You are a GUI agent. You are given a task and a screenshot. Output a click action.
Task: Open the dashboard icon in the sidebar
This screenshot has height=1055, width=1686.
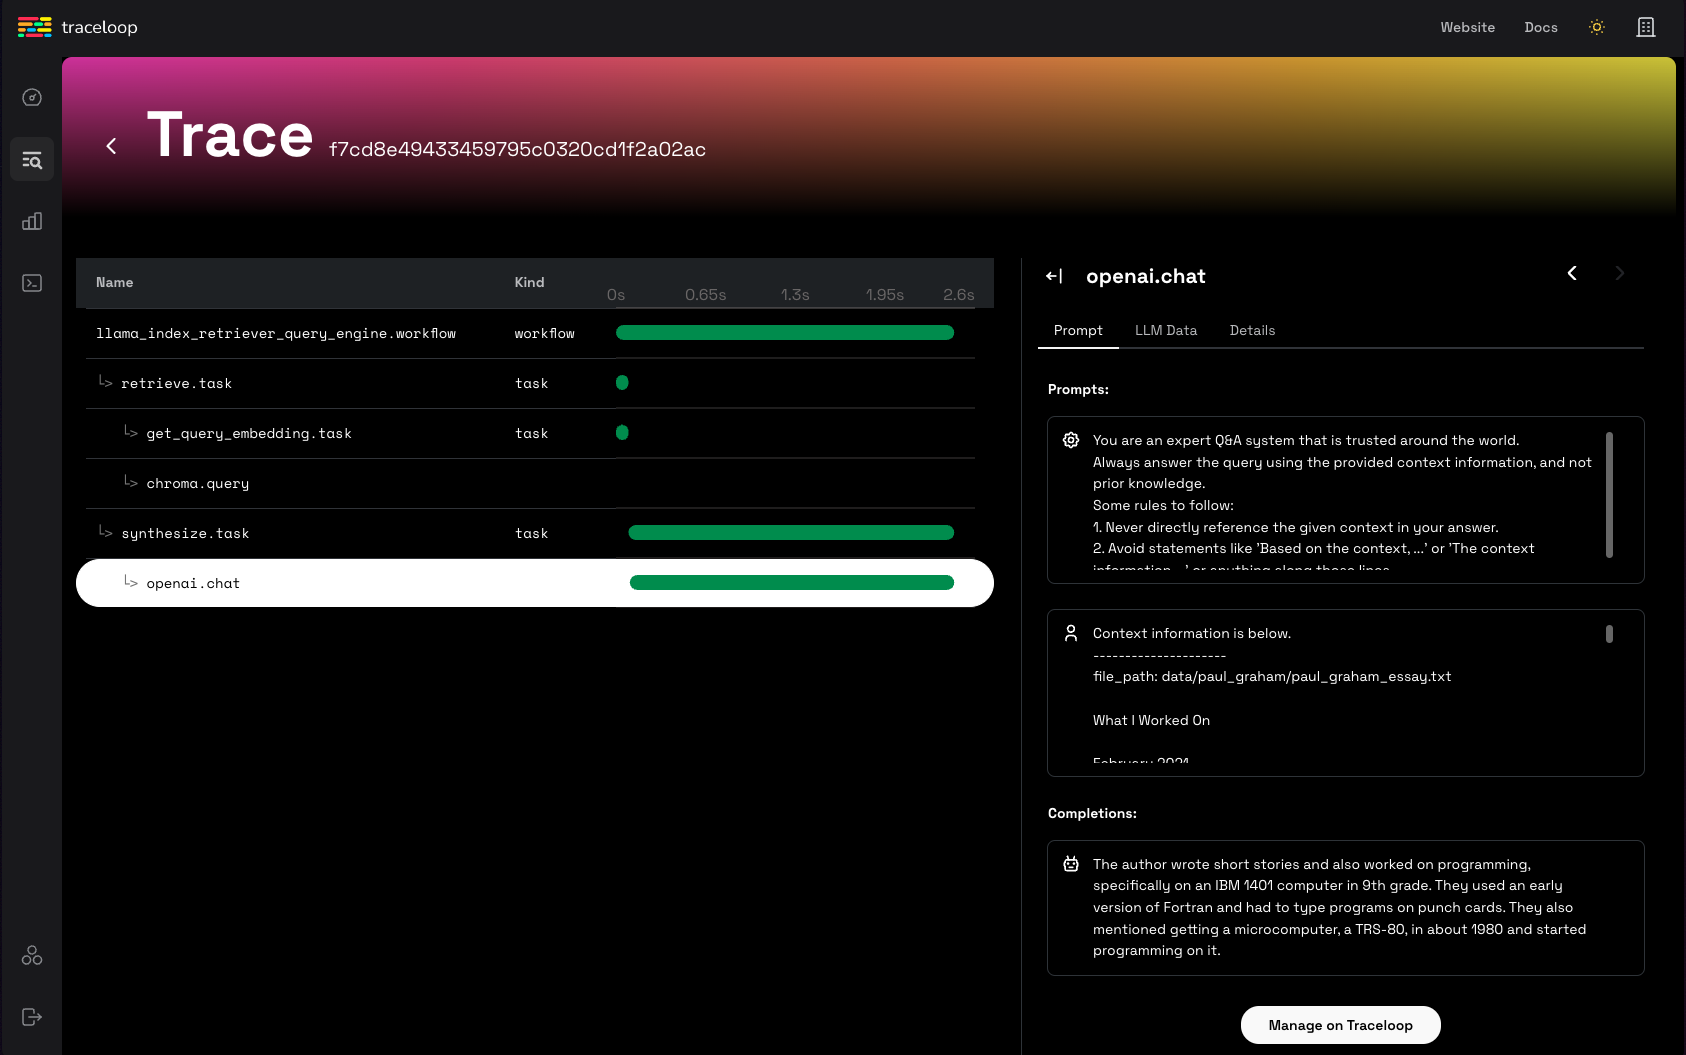tap(32, 97)
